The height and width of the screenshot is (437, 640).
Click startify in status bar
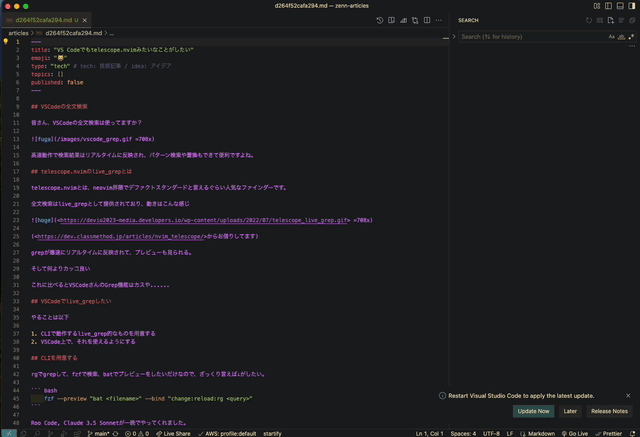(272, 433)
